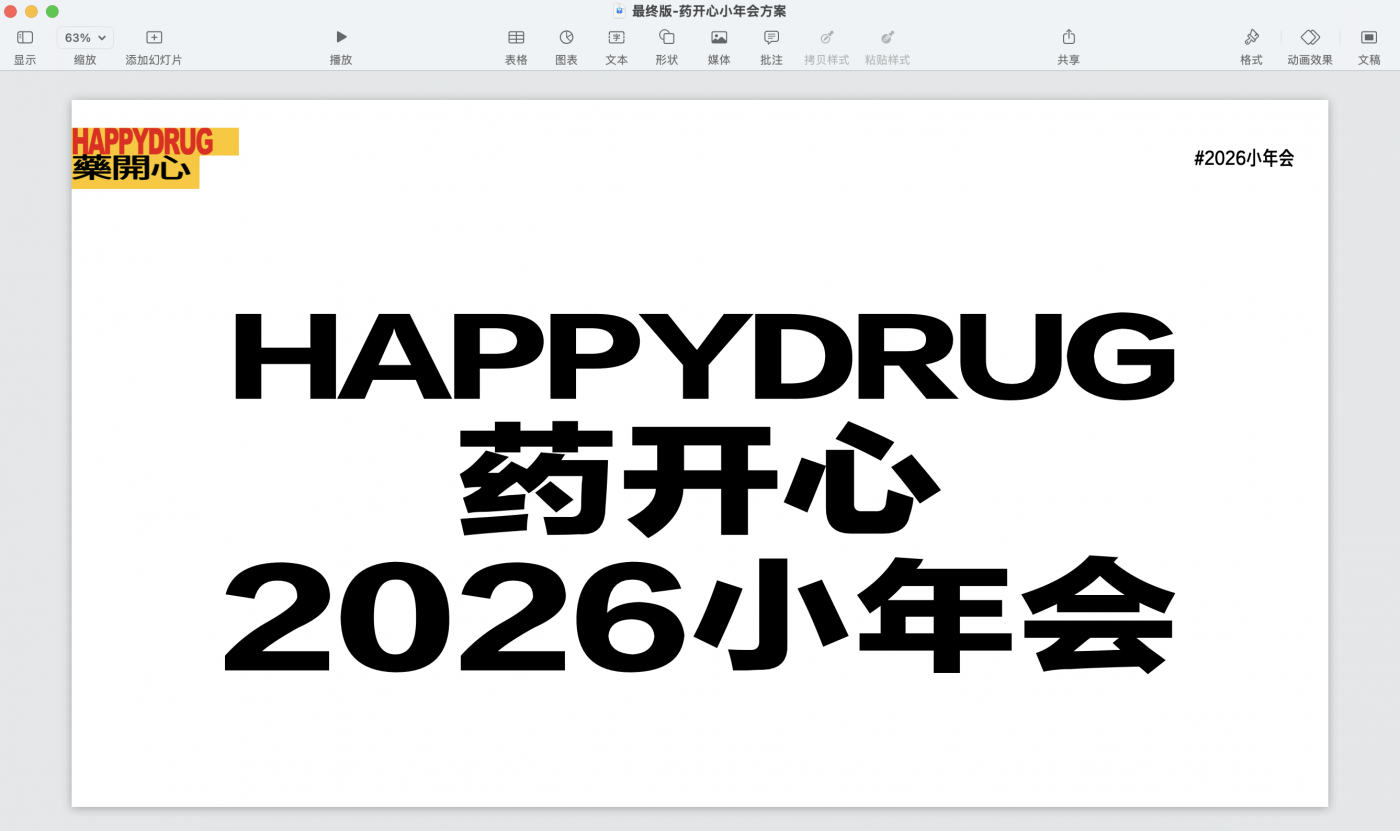Image resolution: width=1400 pixels, height=831 pixels.
Task: Select the red HAPPYDRUG logo text
Action: pyautogui.click(x=143, y=142)
